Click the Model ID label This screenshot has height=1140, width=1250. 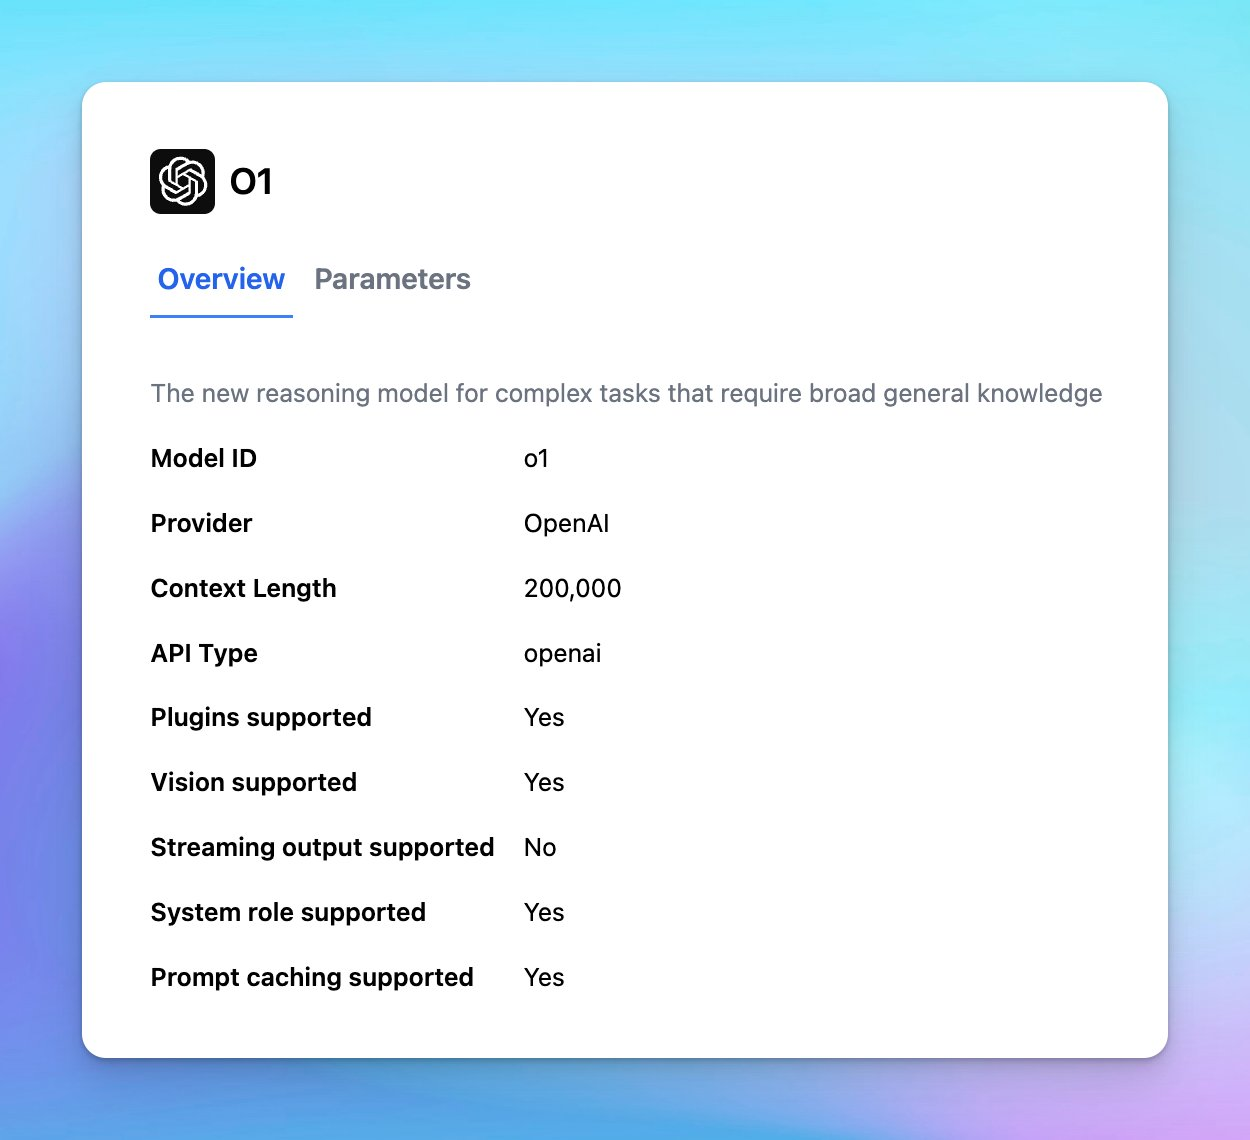[204, 458]
